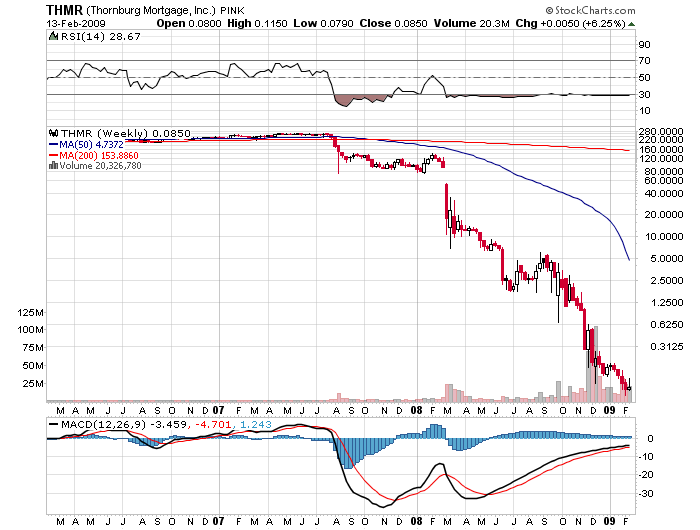Click the red -4.701 MACD signal value
This screenshot has width=700, height=530.
pos(213,425)
